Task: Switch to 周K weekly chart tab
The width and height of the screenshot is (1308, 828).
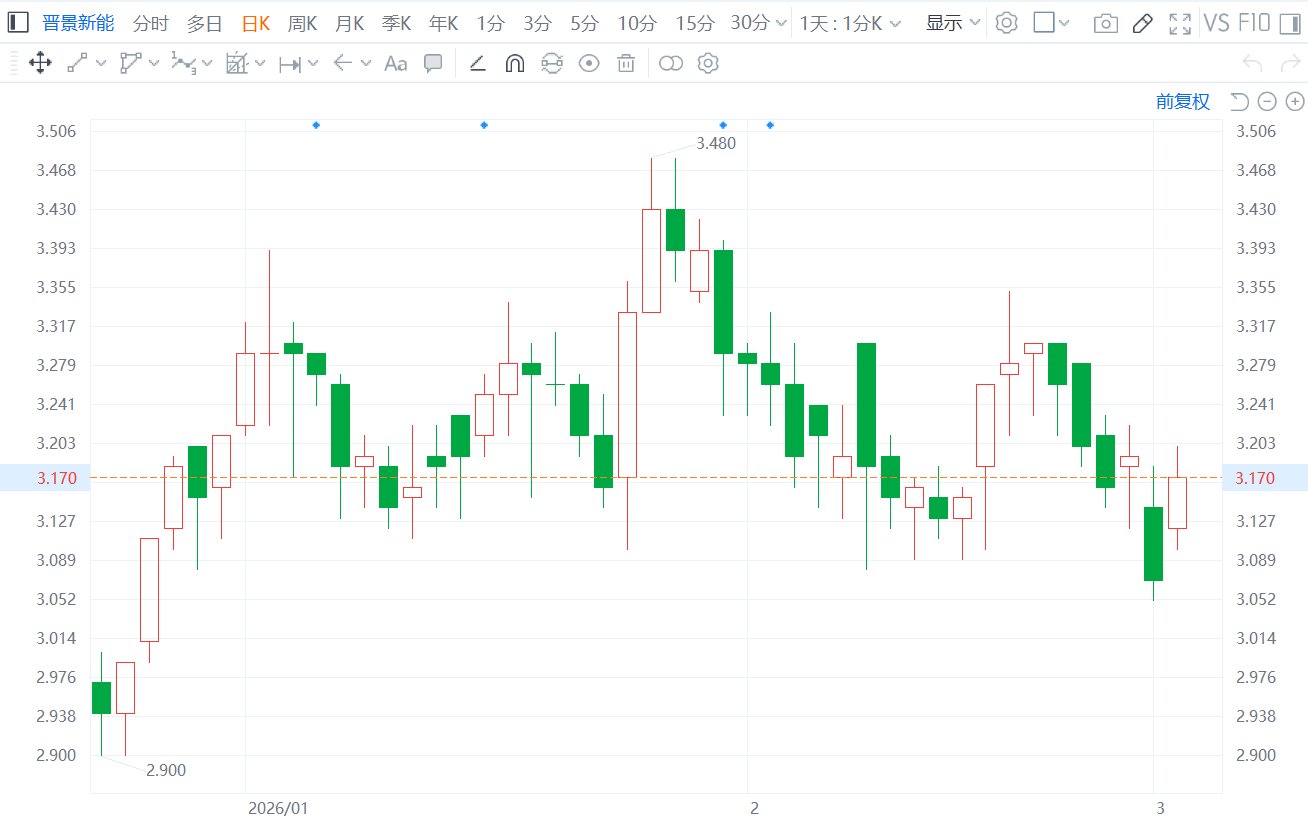Action: (302, 23)
